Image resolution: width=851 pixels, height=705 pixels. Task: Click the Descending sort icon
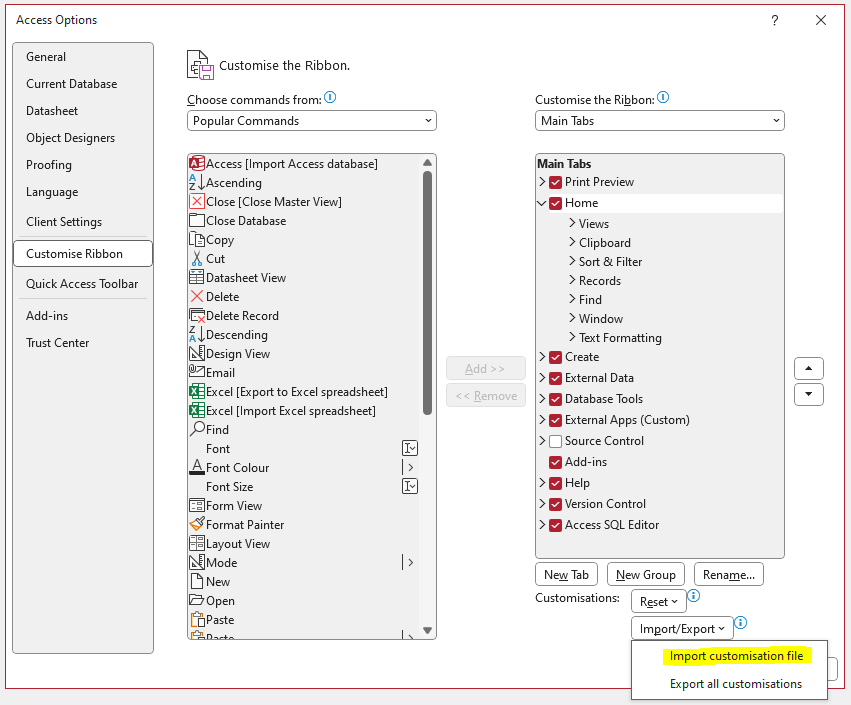(x=196, y=334)
